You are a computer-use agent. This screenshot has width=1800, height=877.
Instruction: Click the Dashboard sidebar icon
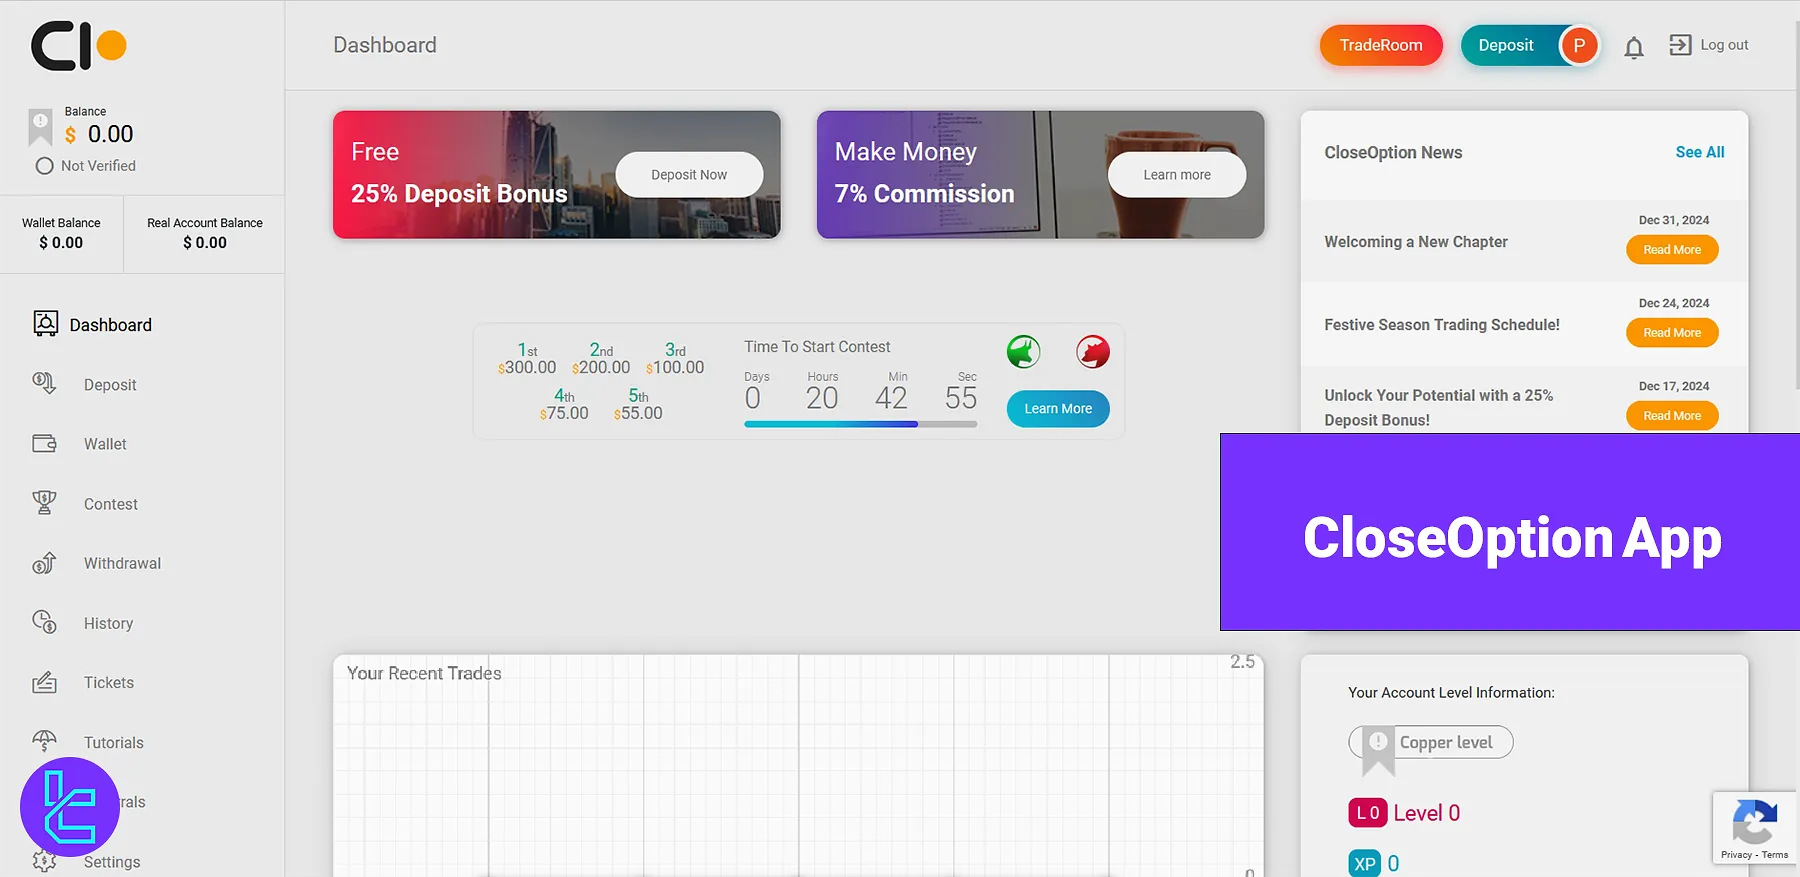(45, 323)
